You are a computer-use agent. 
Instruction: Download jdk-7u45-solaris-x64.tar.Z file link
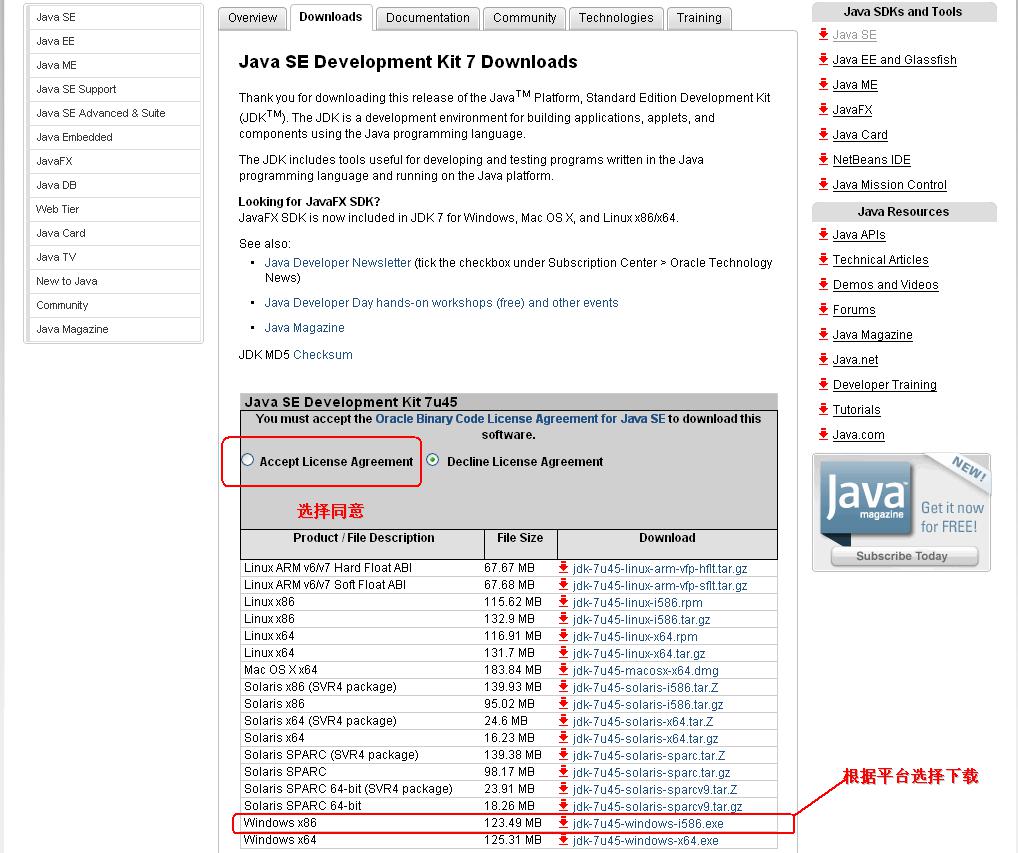(643, 722)
